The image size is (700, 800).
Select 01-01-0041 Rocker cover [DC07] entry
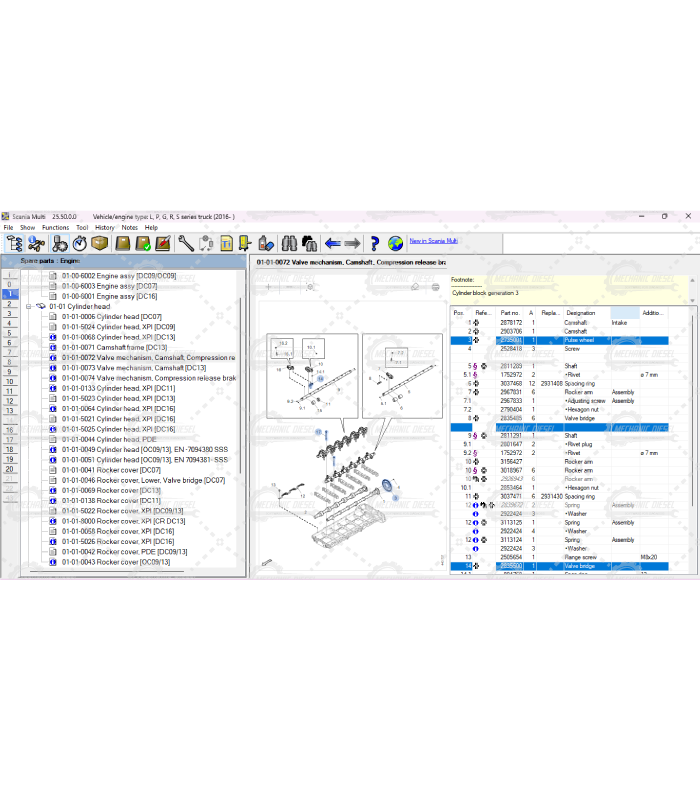pyautogui.click(x=111, y=470)
